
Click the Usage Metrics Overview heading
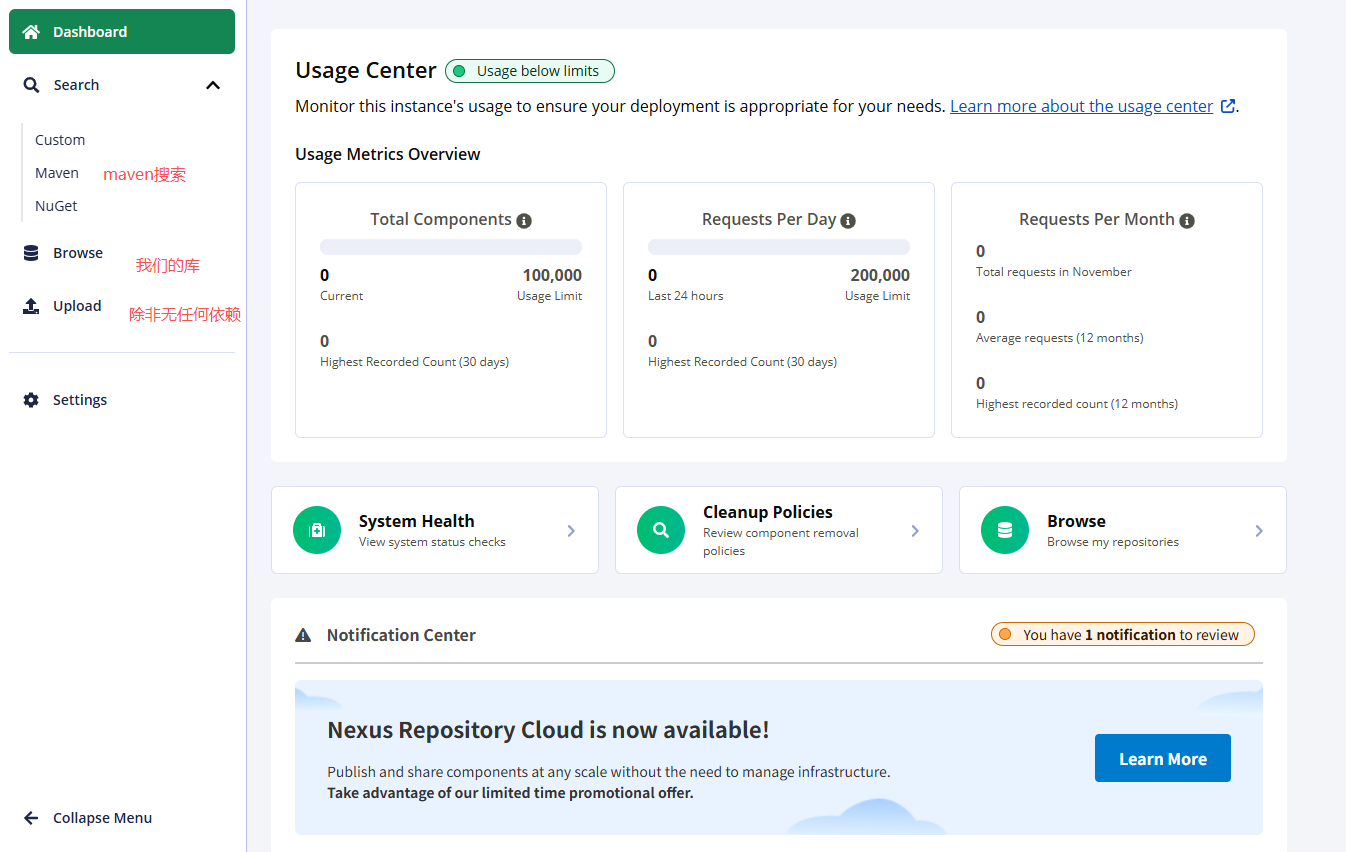point(388,154)
